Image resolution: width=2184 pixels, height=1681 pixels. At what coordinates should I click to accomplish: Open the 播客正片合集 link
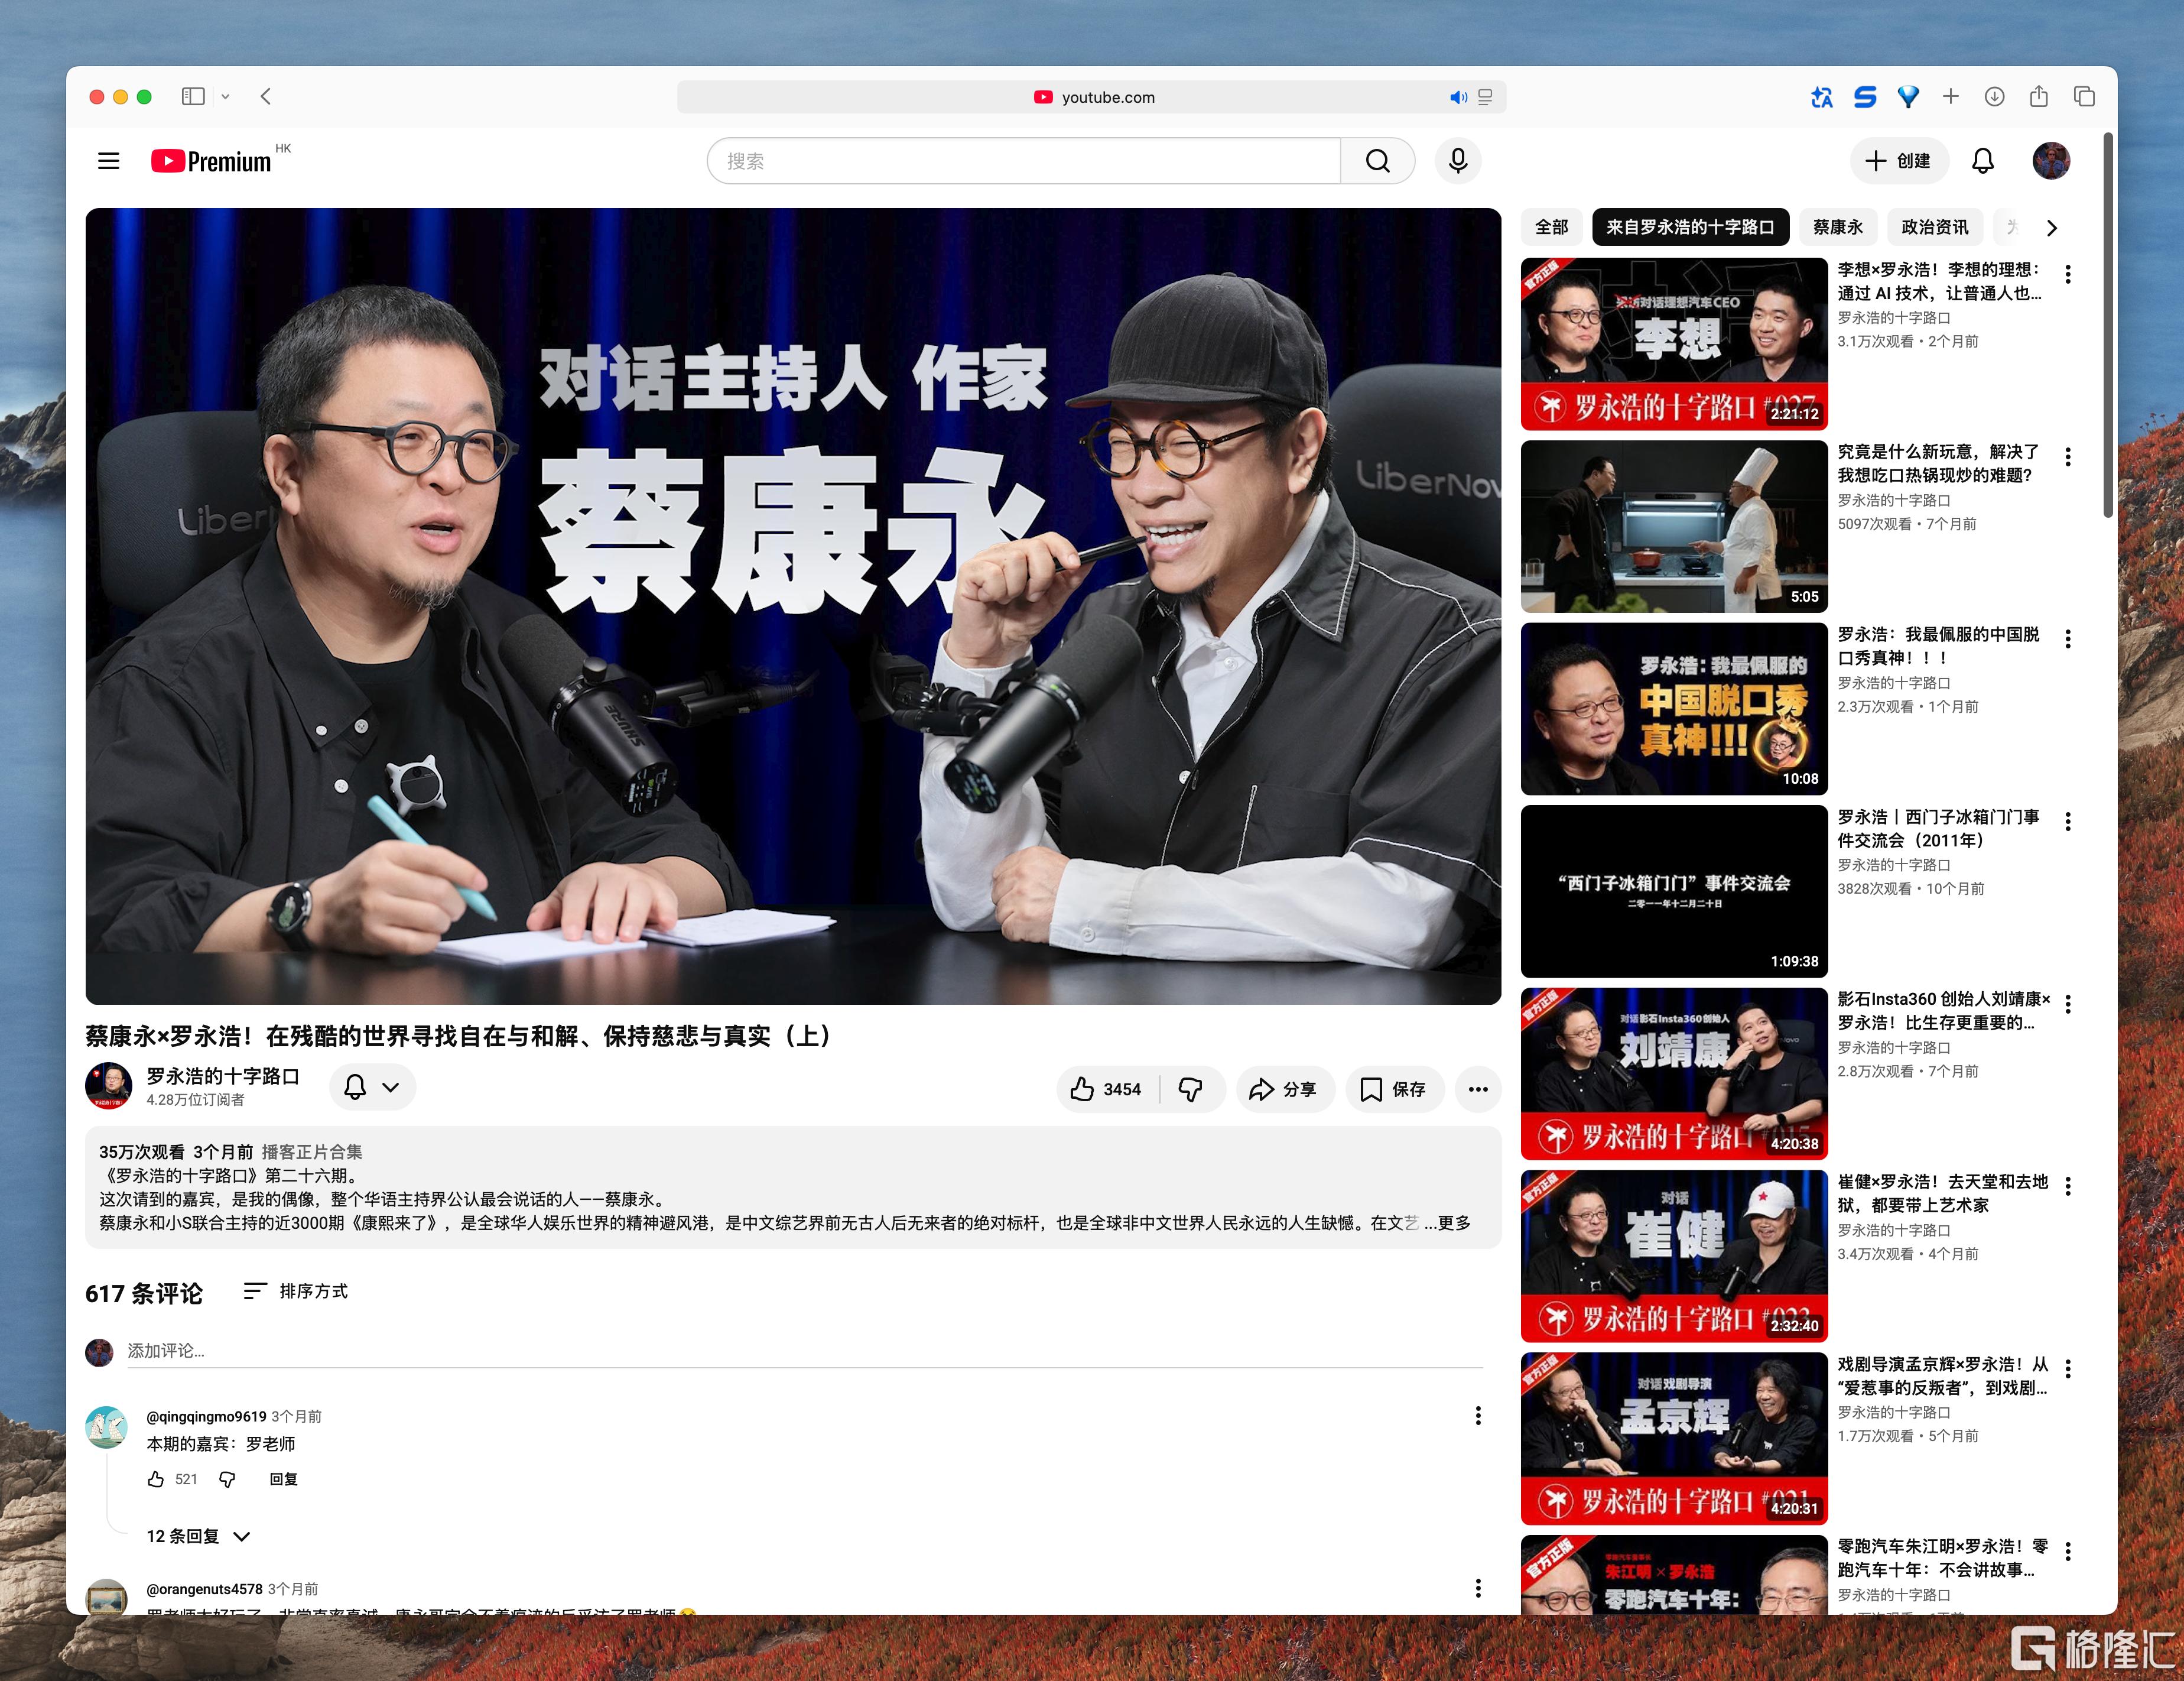coord(312,1152)
